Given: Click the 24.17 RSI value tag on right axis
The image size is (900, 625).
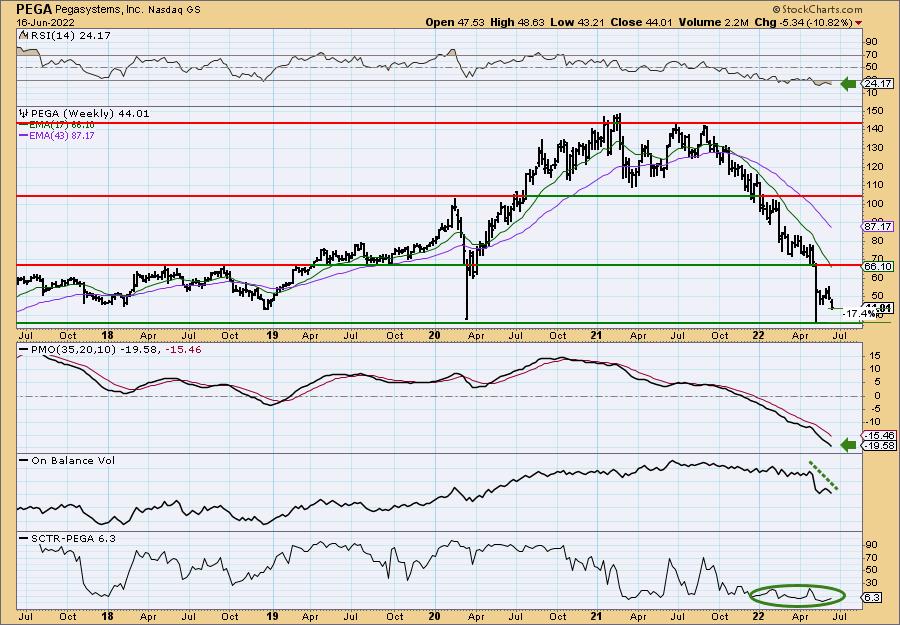Looking at the screenshot, I should tap(878, 84).
